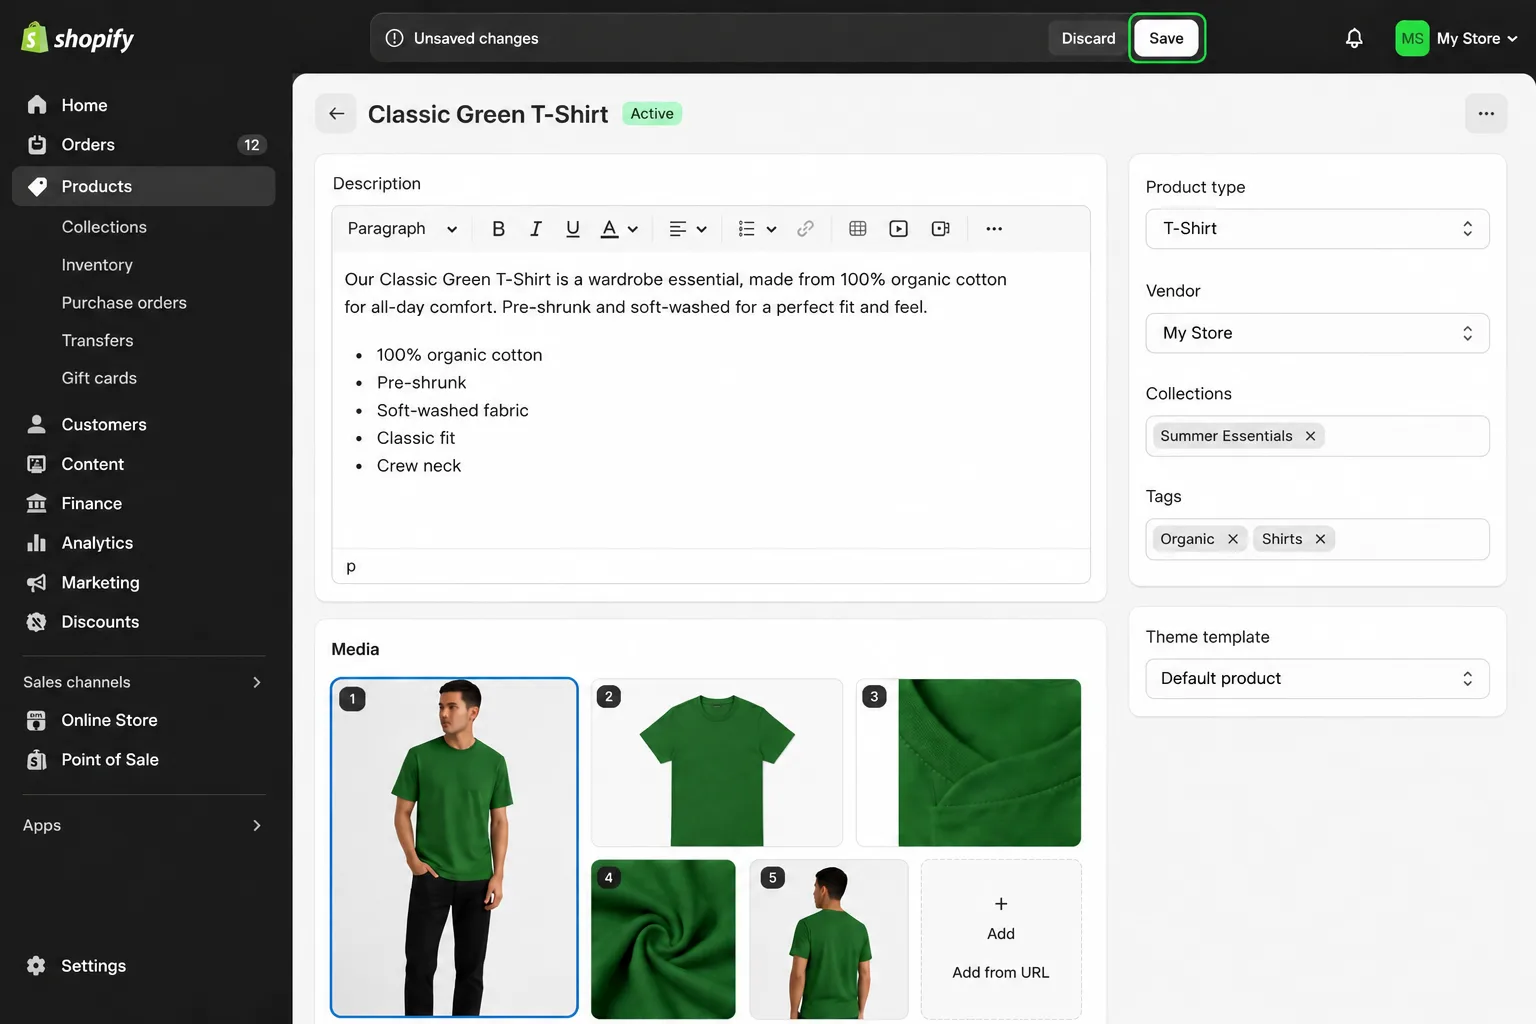Open the Vendor dropdown

coord(1317,333)
